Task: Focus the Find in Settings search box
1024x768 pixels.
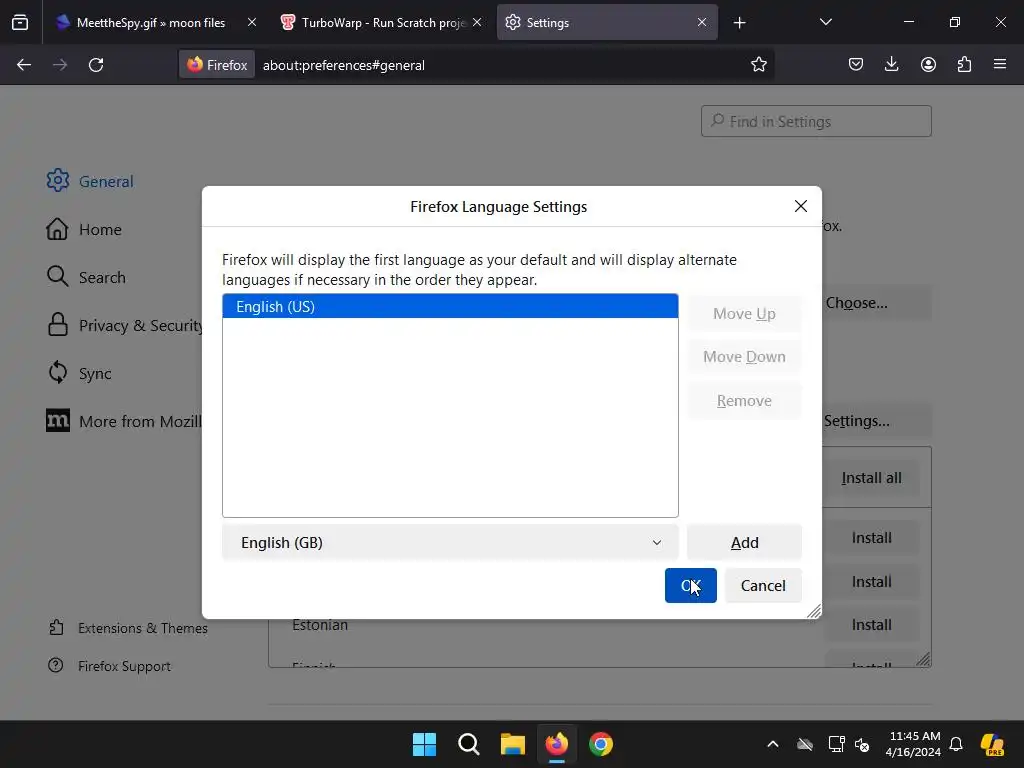Action: click(816, 121)
